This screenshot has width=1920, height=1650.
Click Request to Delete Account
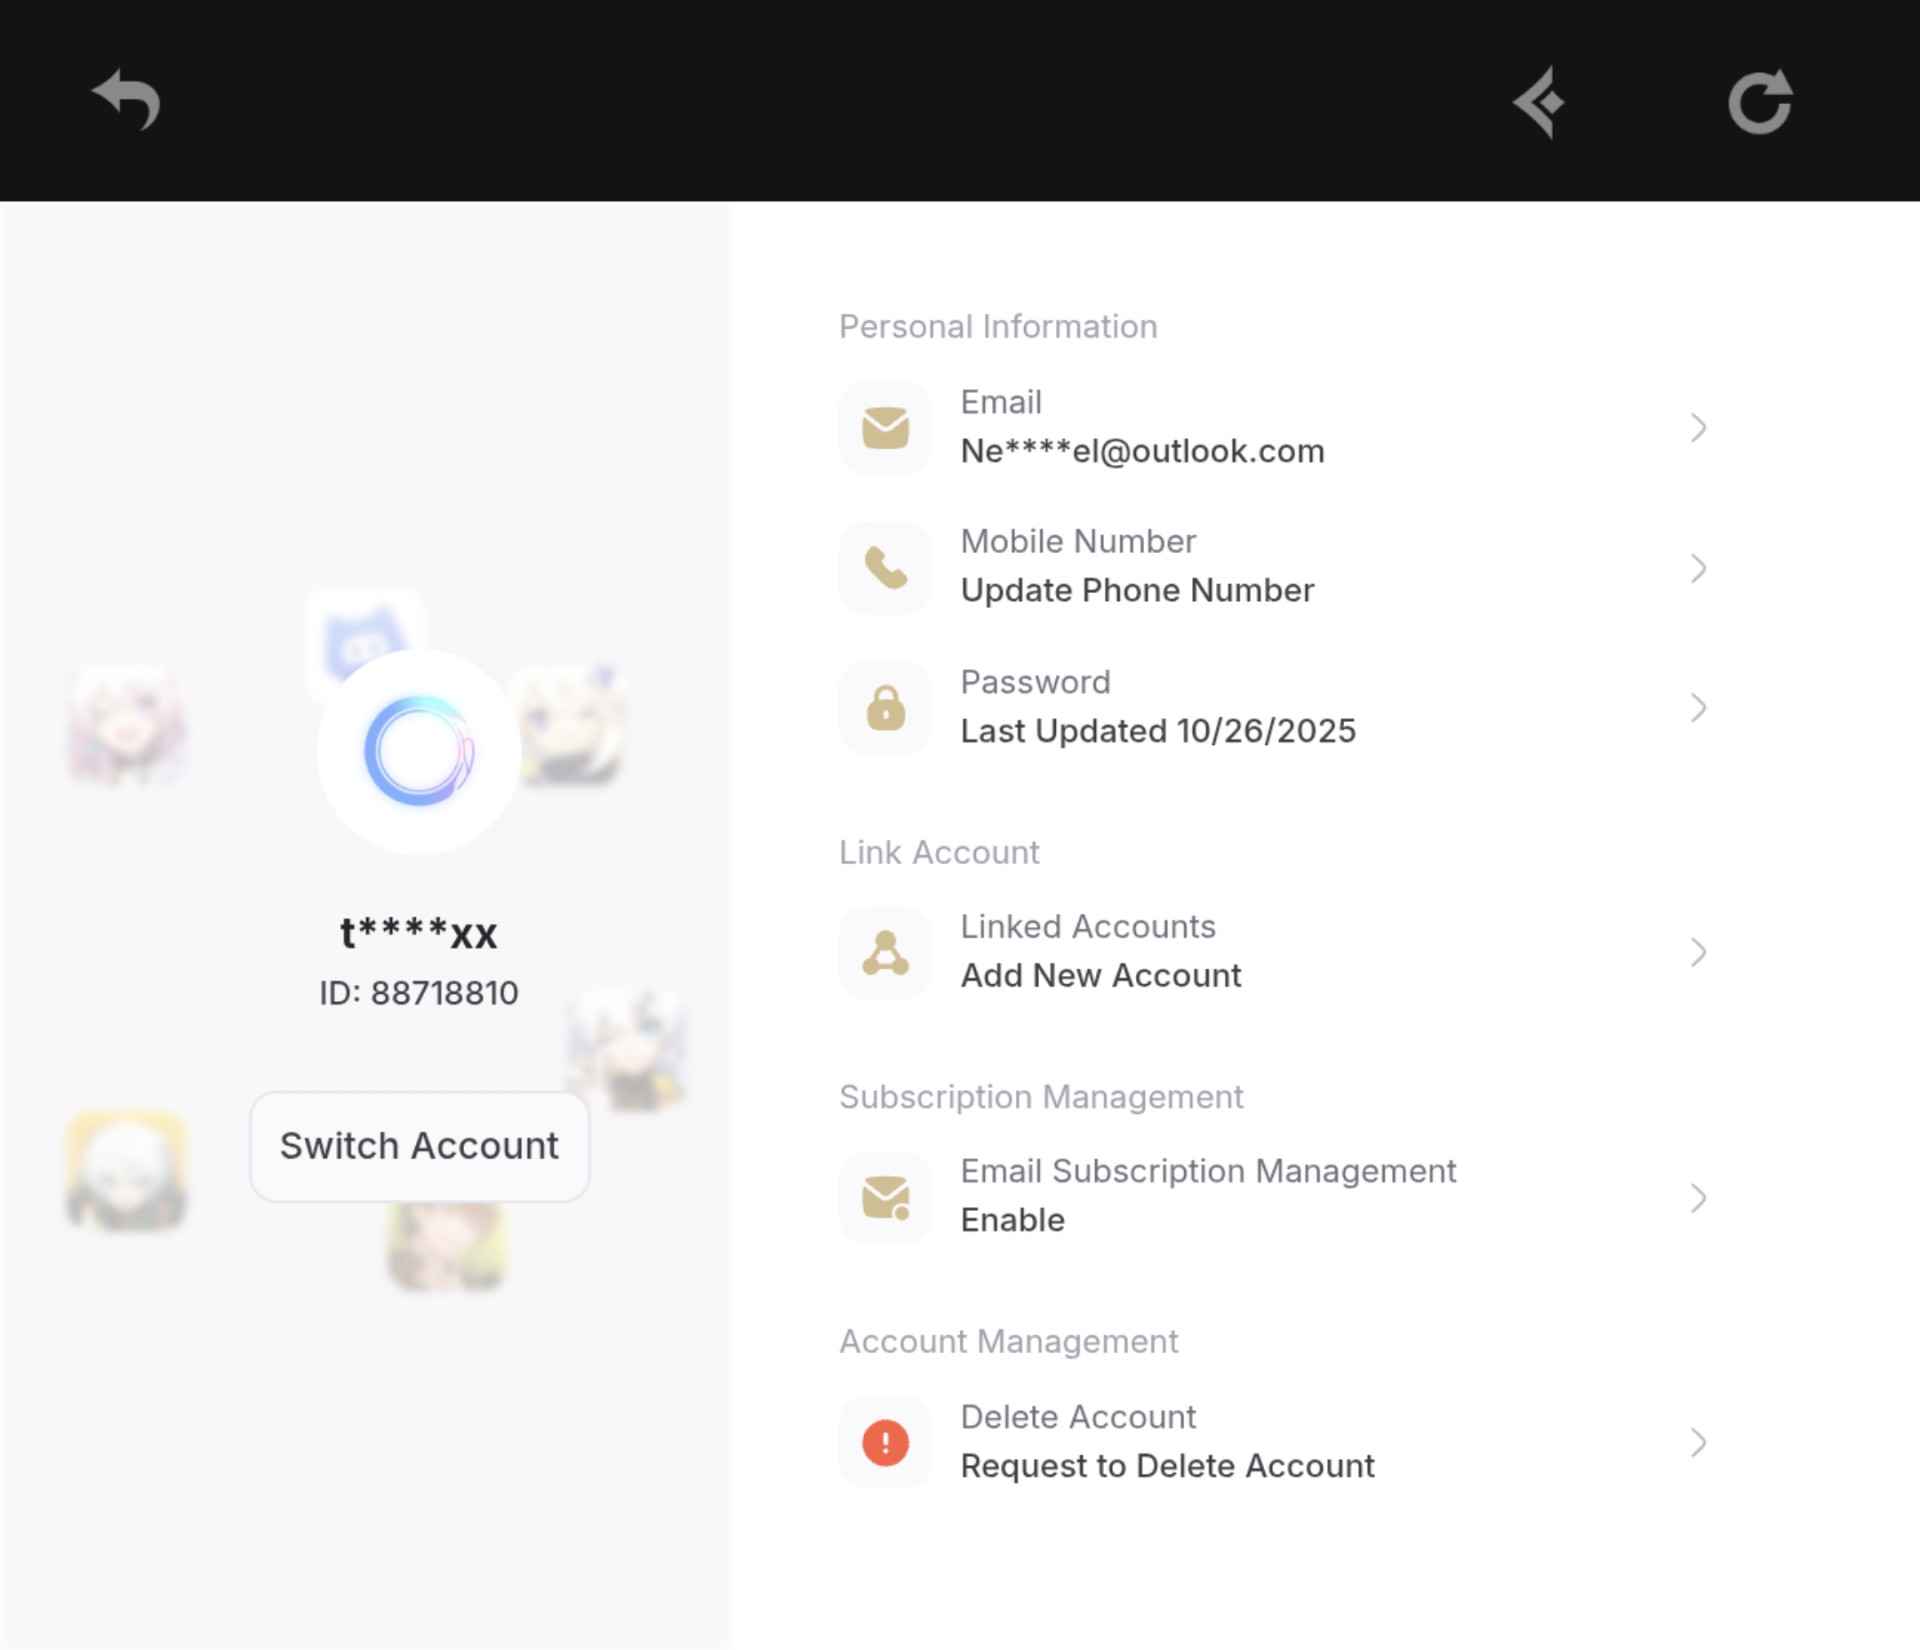(x=1167, y=1466)
